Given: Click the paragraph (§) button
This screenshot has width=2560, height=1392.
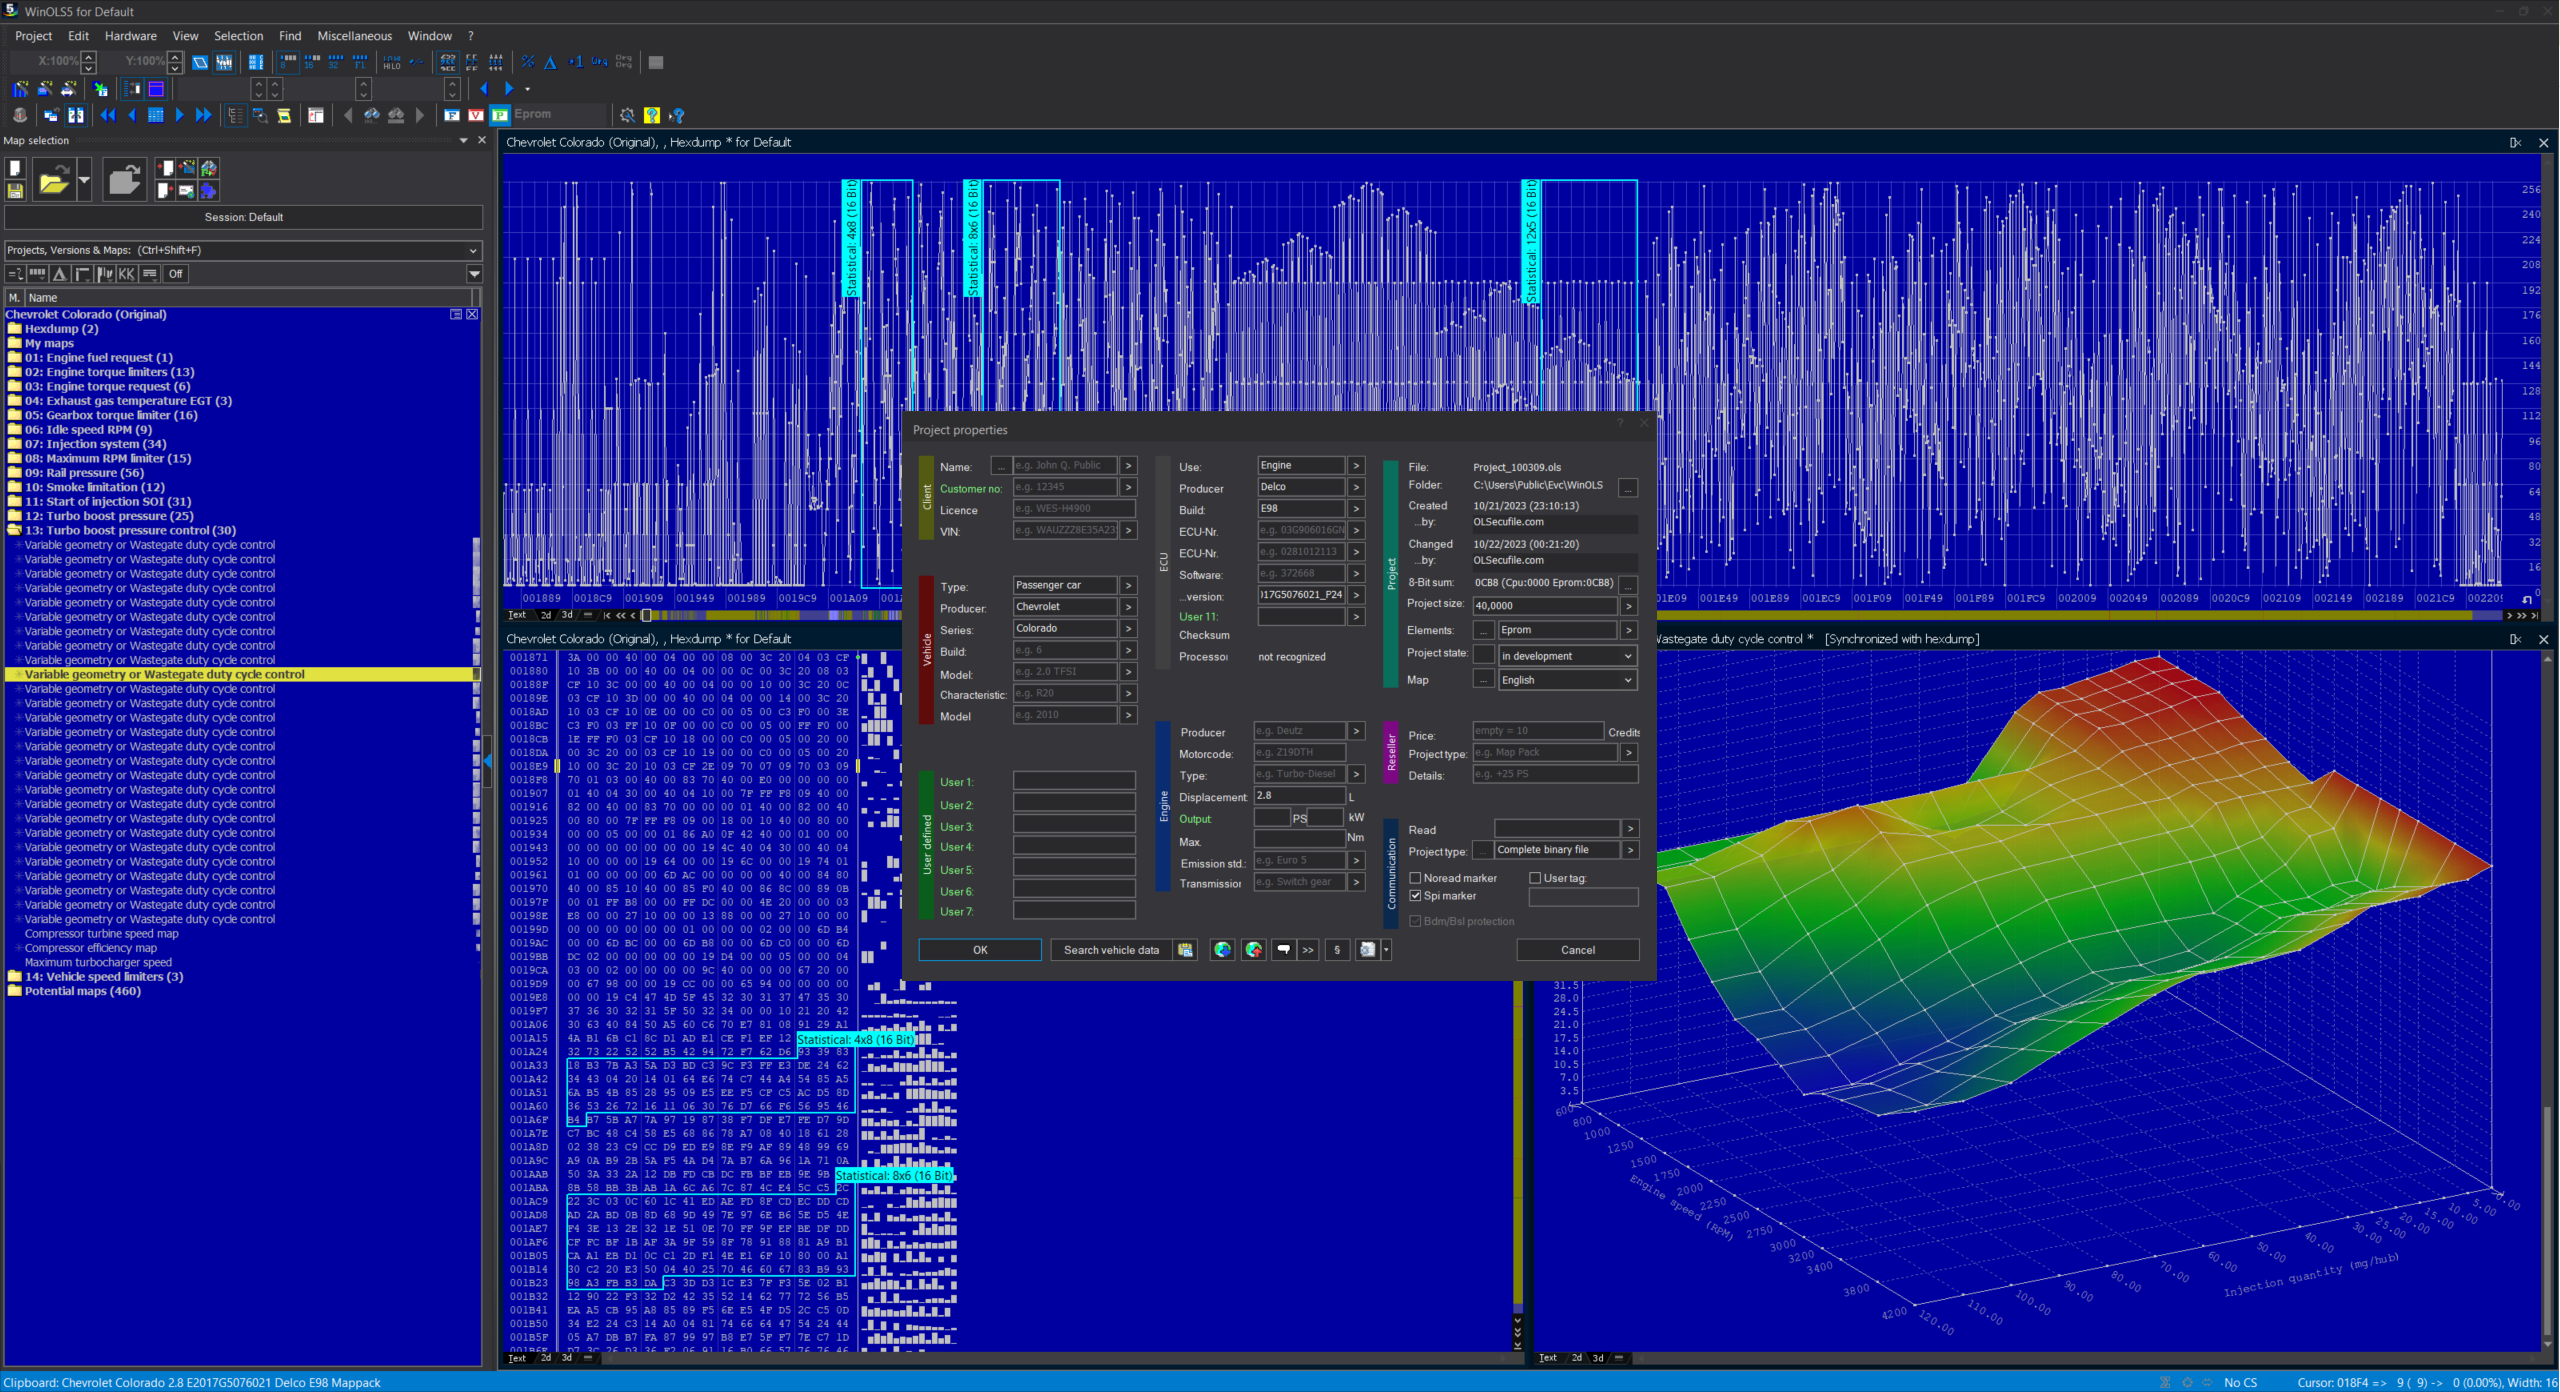Looking at the screenshot, I should pyautogui.click(x=1337, y=950).
